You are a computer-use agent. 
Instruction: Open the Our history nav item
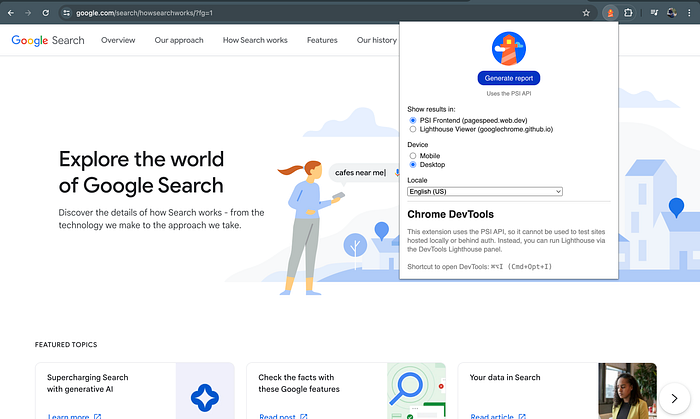click(376, 40)
